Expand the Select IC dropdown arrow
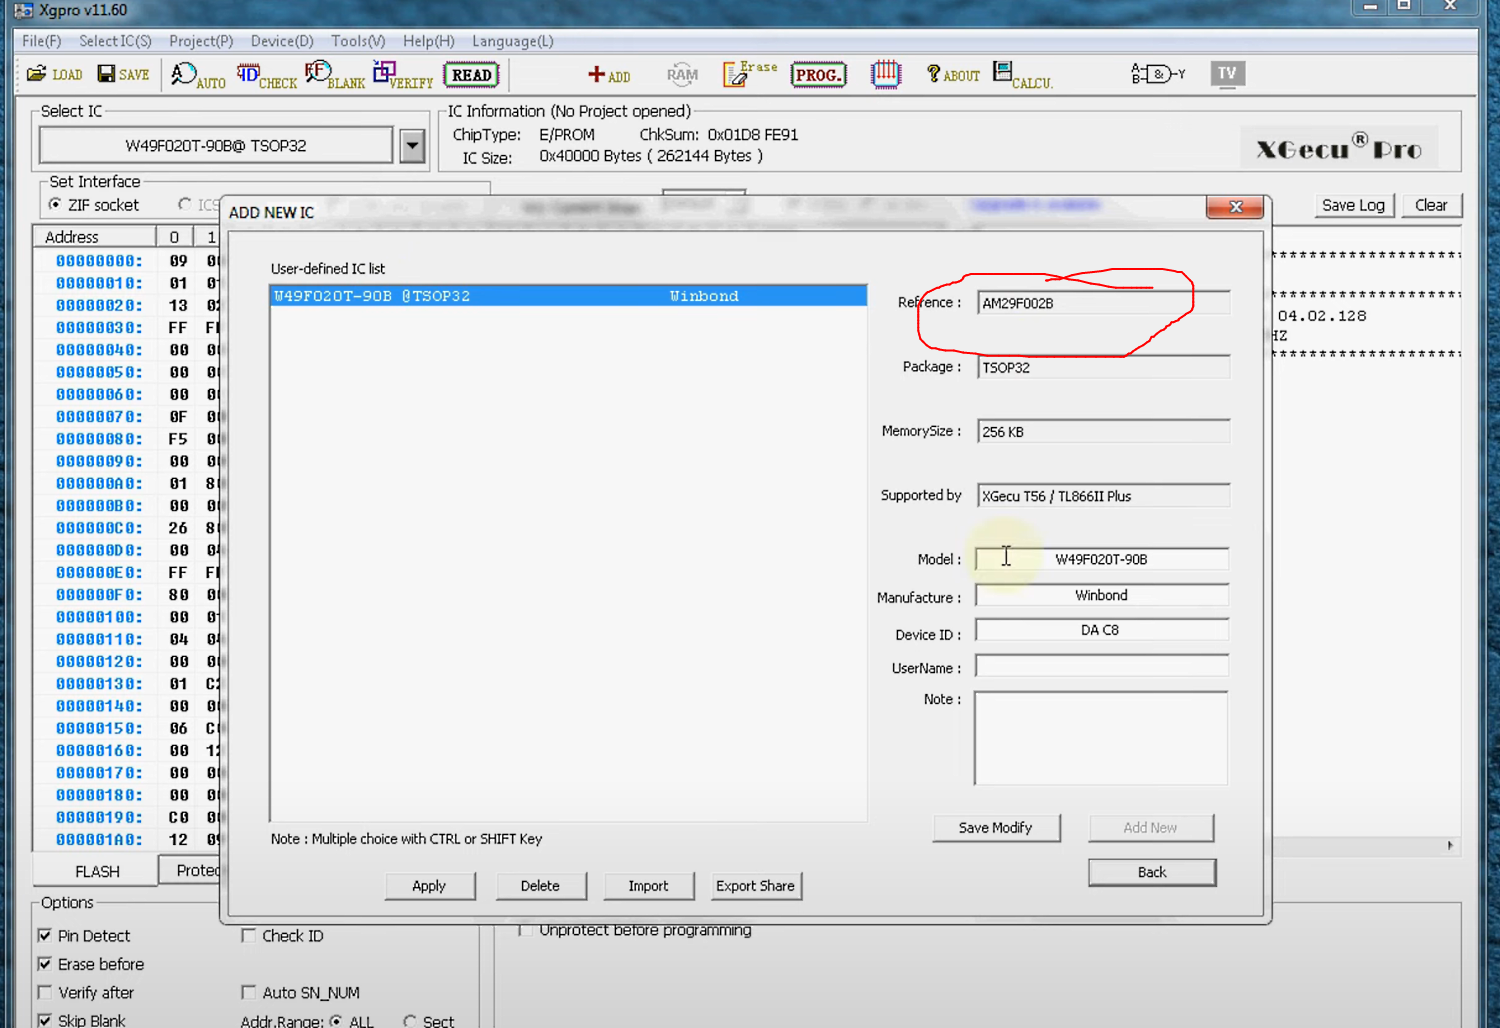 pyautogui.click(x=412, y=146)
